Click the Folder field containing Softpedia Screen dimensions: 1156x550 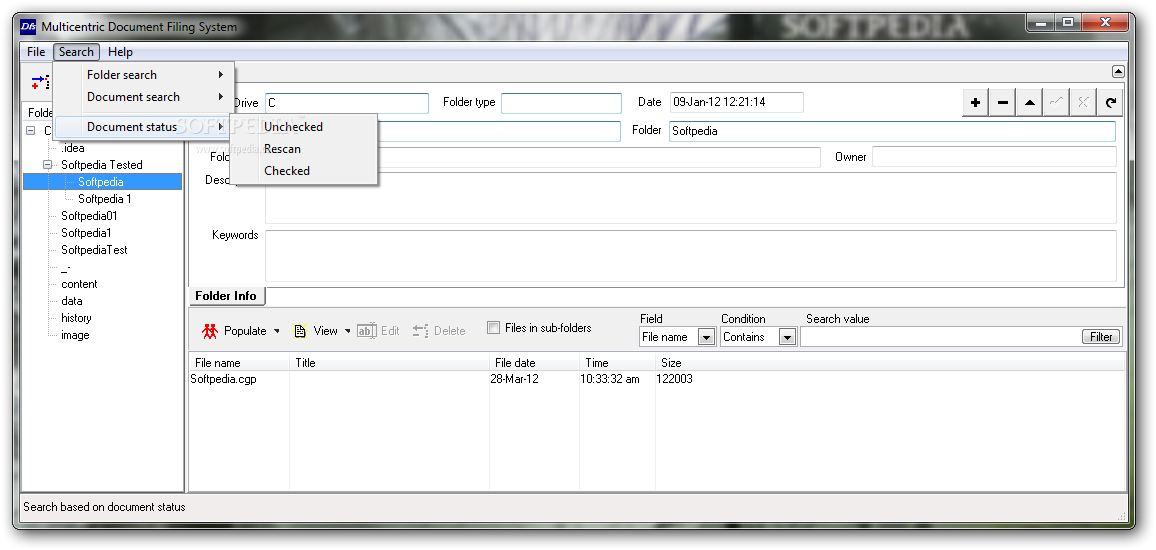point(892,131)
